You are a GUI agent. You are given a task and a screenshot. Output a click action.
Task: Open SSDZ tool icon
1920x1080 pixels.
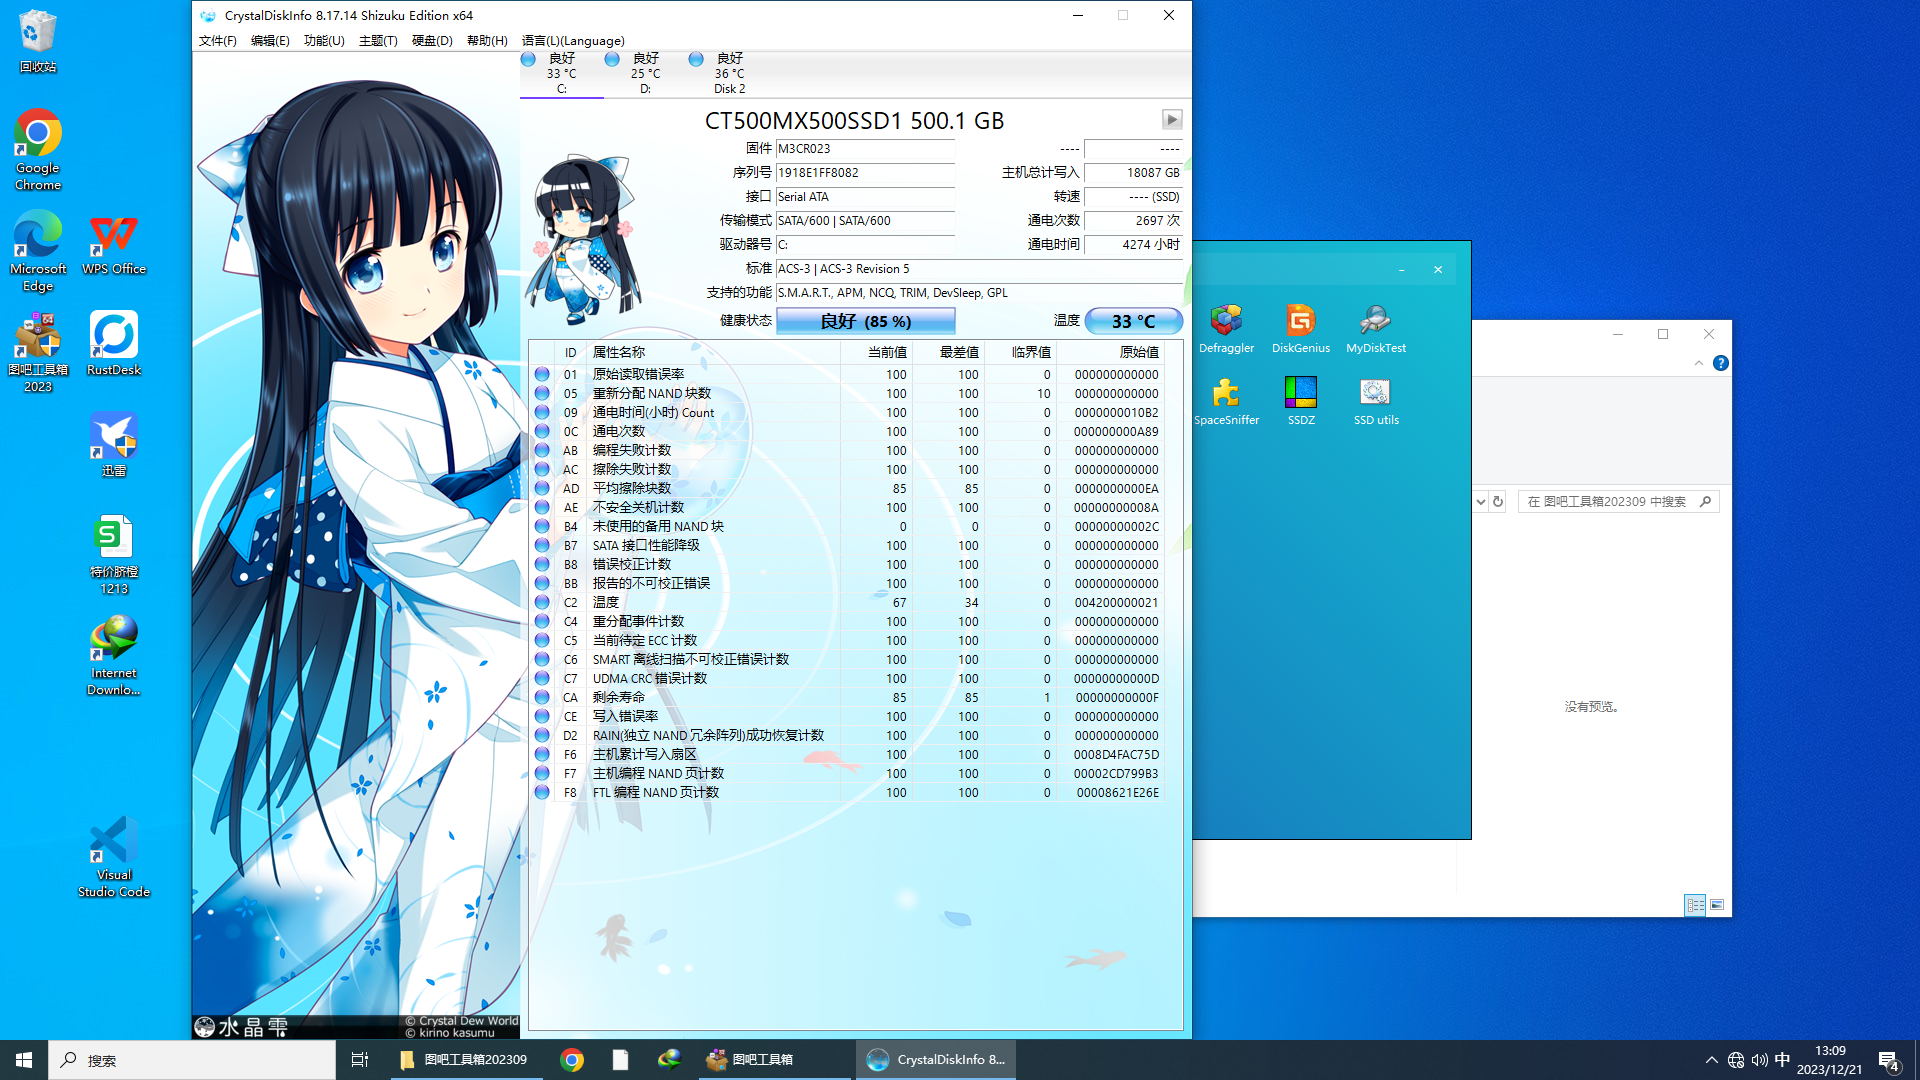1301,401
